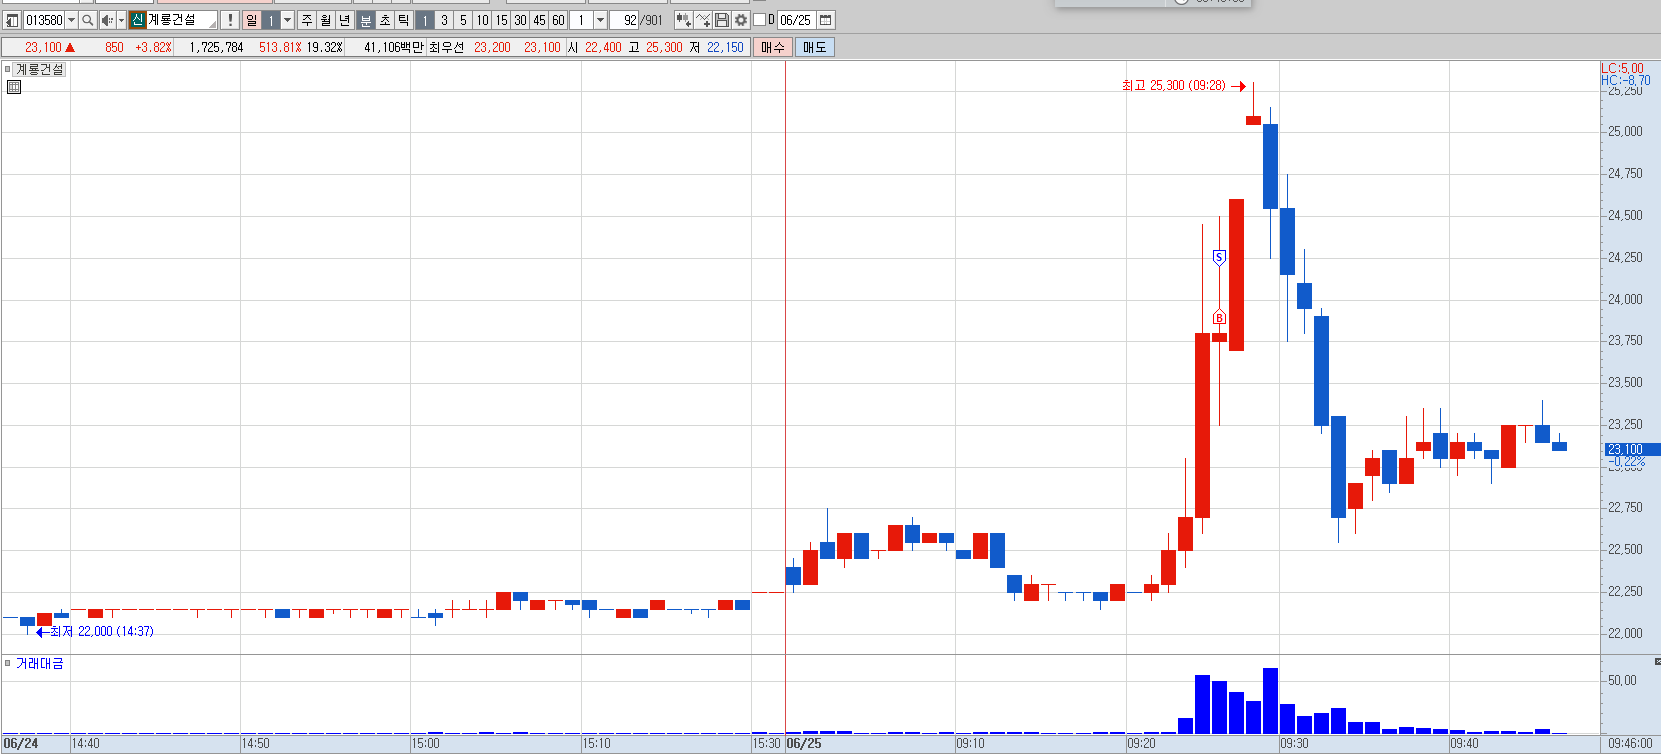Screen dimensions: 1661x754
Task: Click the price 23,100 in the quote bar
Action: click(x=43, y=47)
